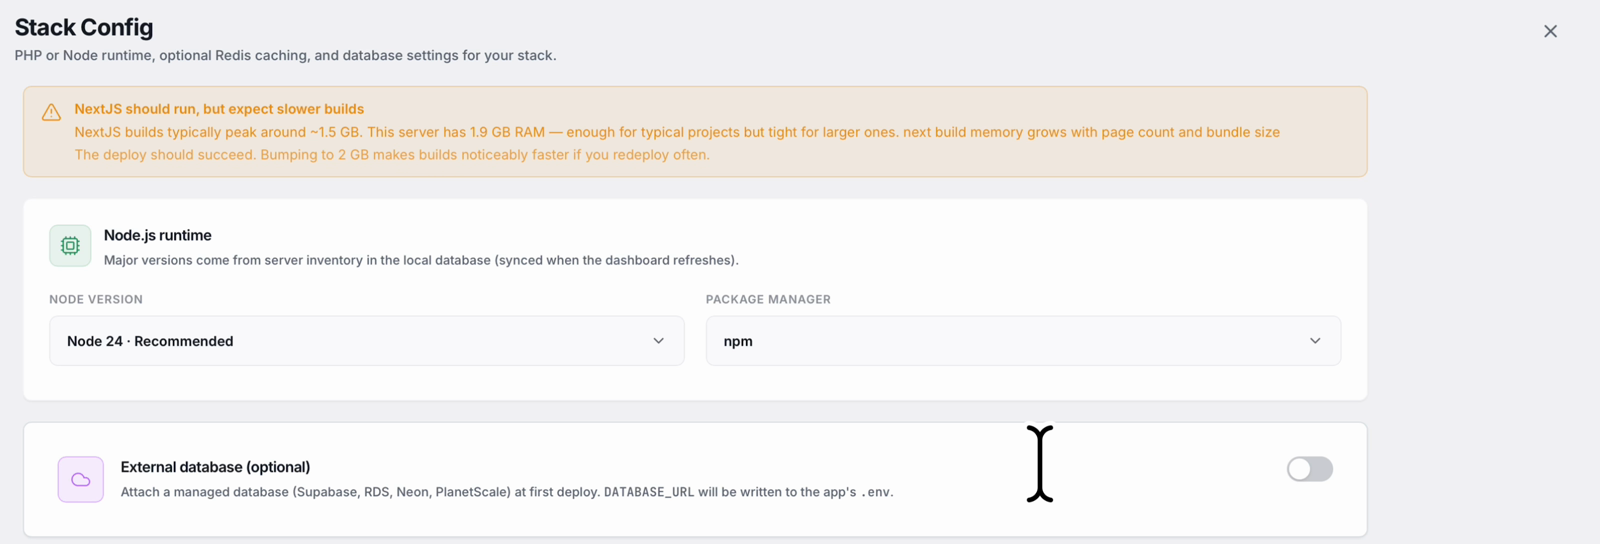Click the Node Version chevron arrow
Viewport: 1600px width, 544px height.
[x=658, y=341]
